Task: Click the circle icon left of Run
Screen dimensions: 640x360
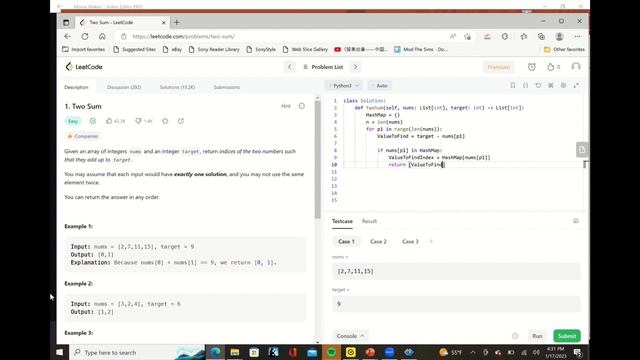Action: tap(515, 336)
